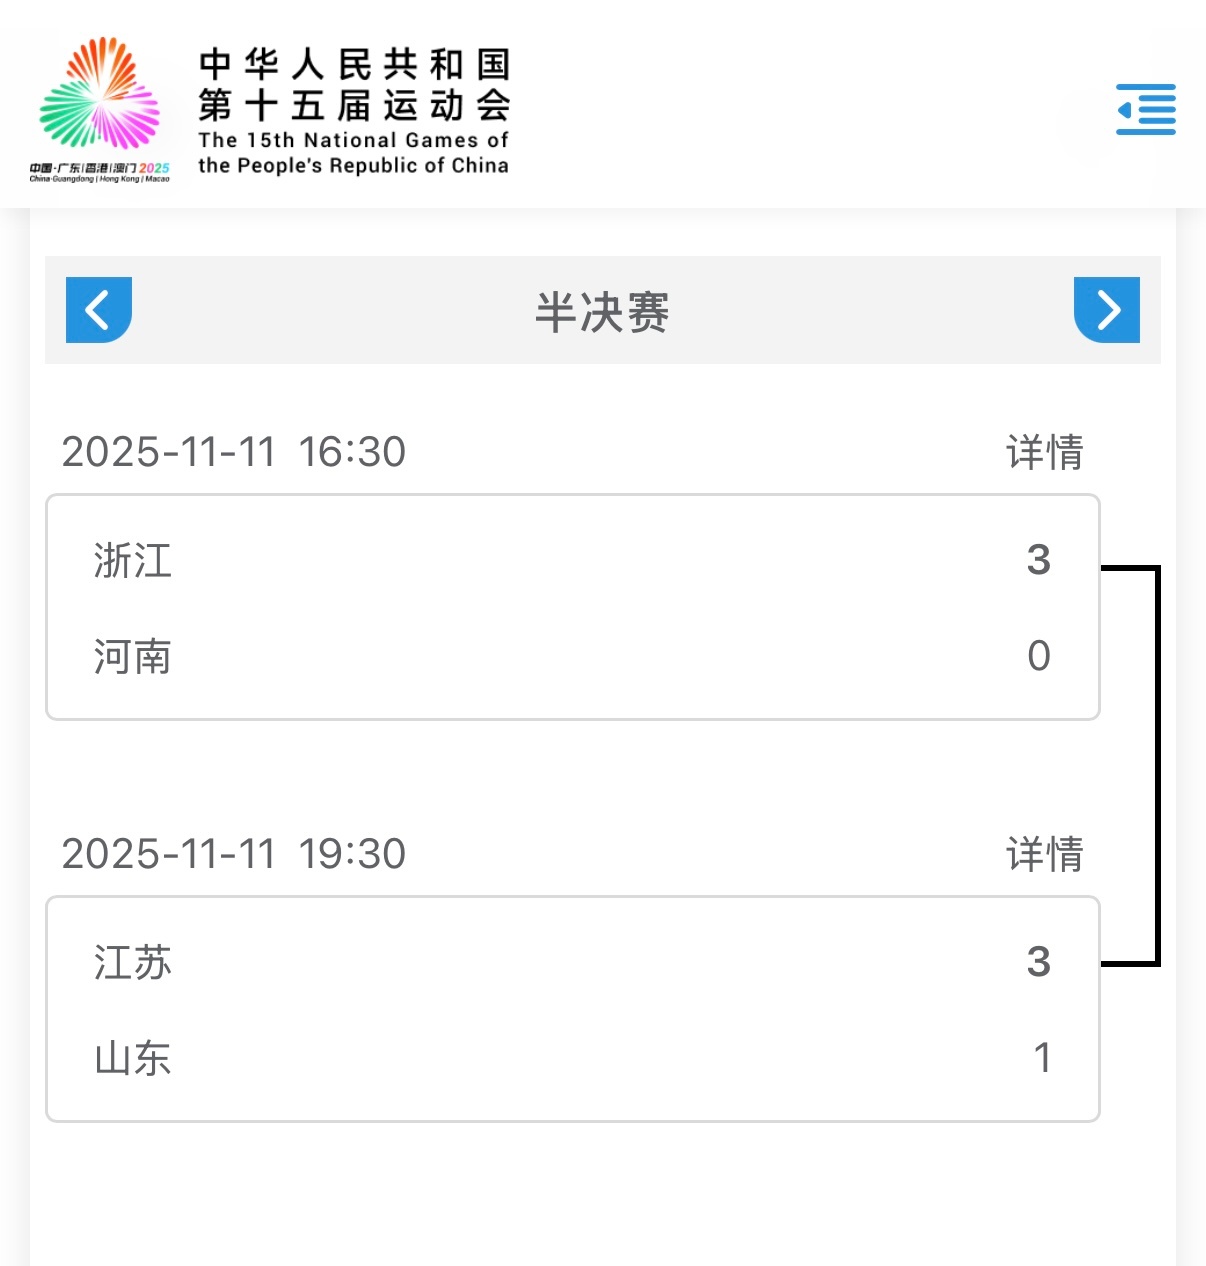Open 详情 for the 16:30 match

[1044, 452]
